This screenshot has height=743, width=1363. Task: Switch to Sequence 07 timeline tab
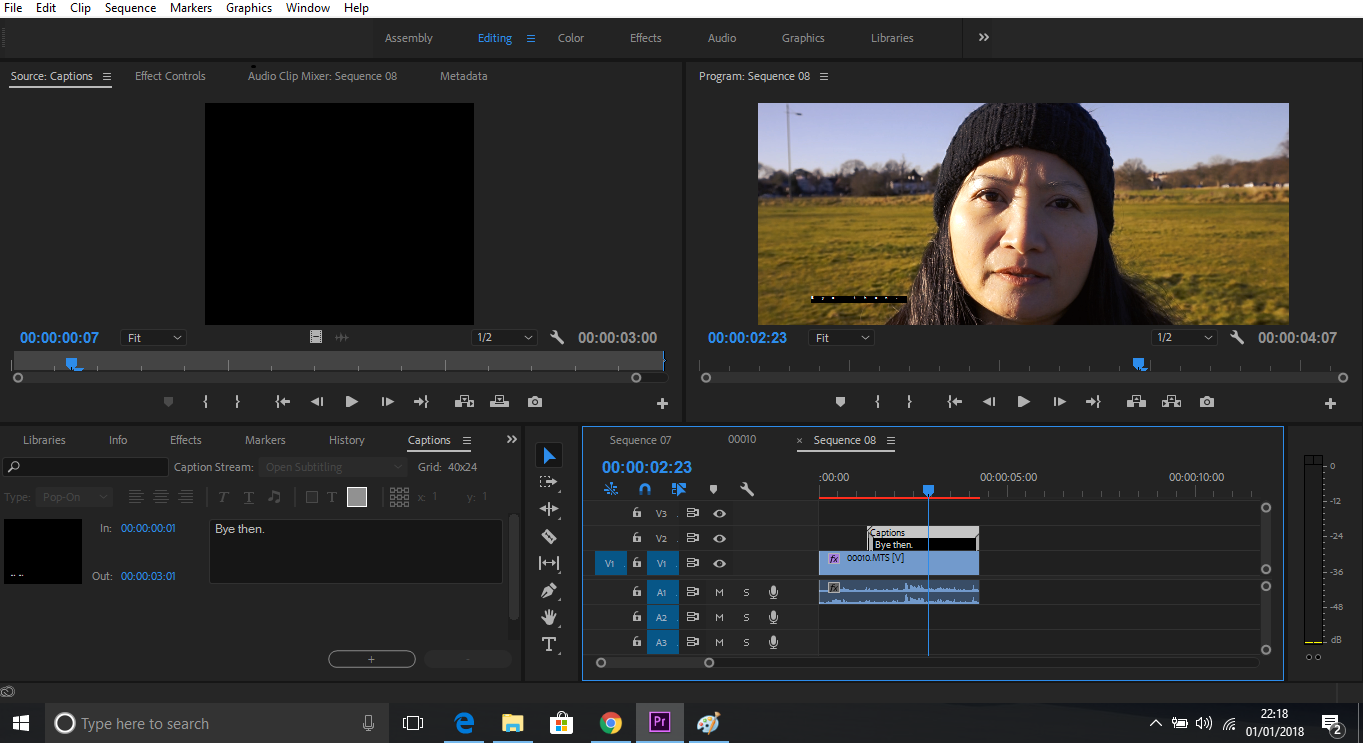[640, 440]
